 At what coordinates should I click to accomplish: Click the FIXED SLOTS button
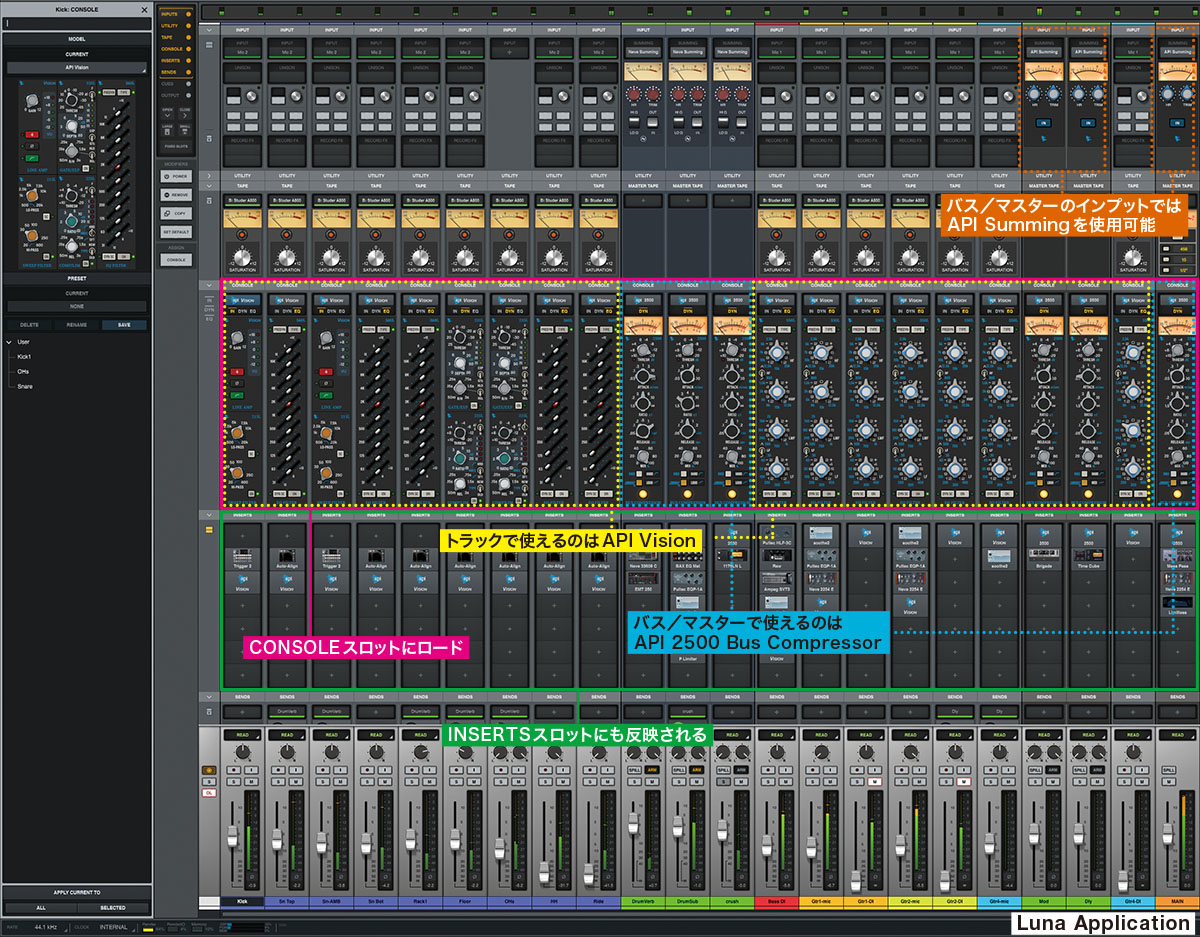[x=175, y=145]
